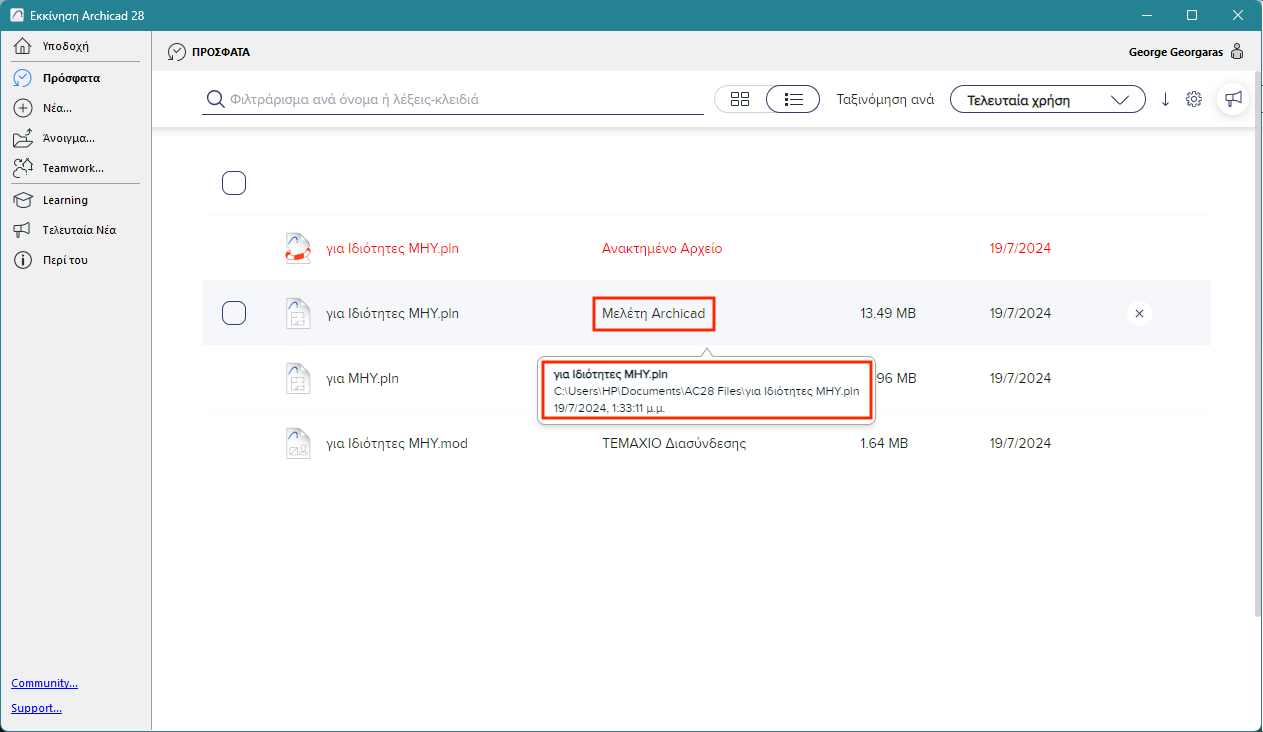Click the 1.64 MB size value
Viewport: 1263px width, 732px height.
point(884,443)
